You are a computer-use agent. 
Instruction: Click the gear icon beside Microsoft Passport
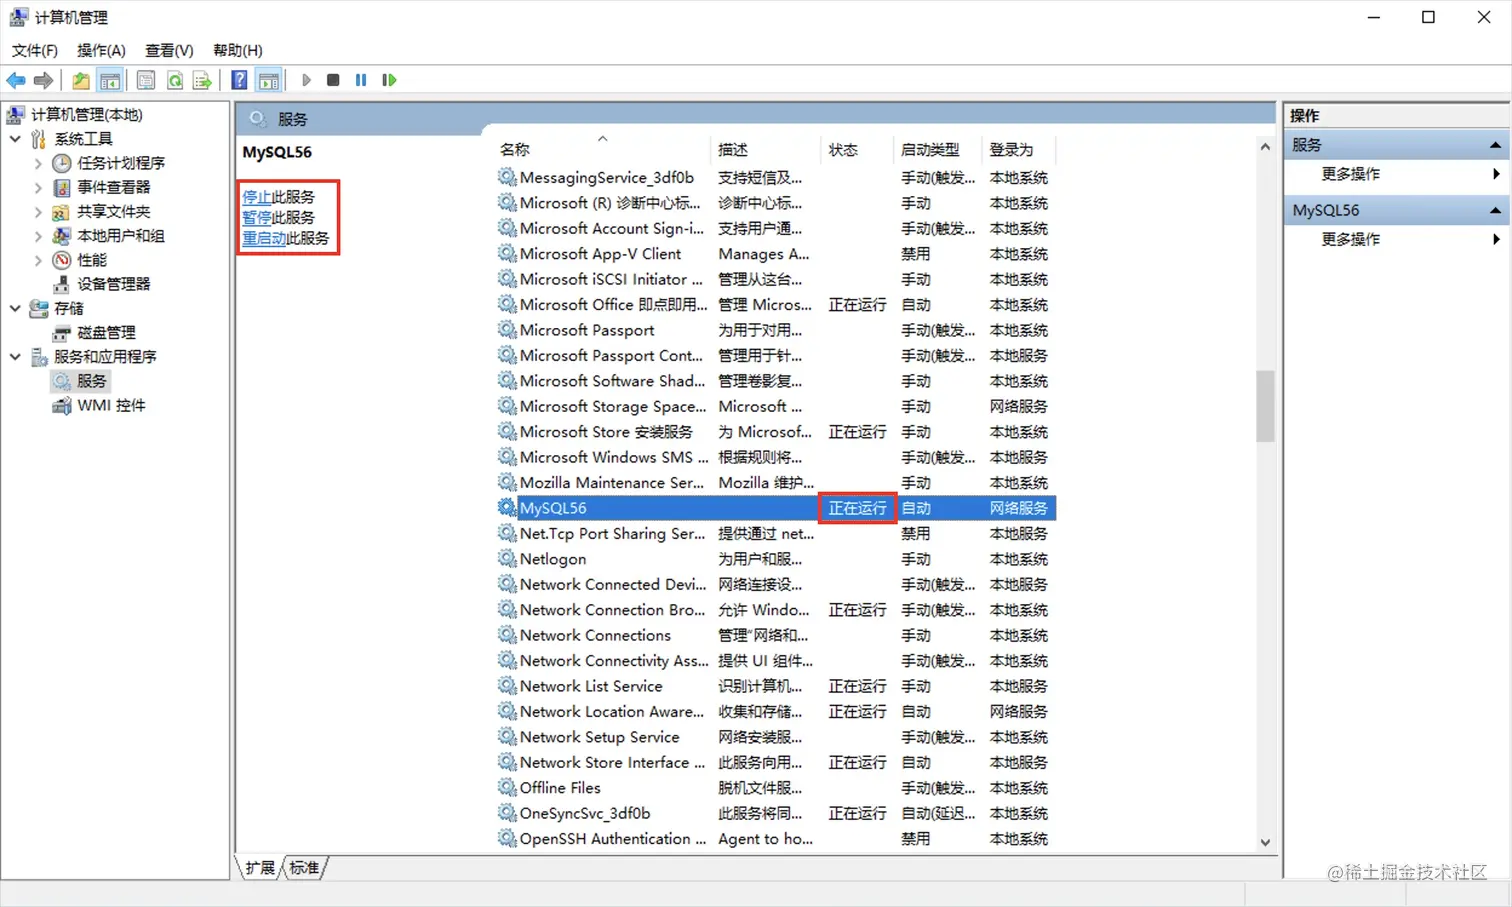click(507, 330)
